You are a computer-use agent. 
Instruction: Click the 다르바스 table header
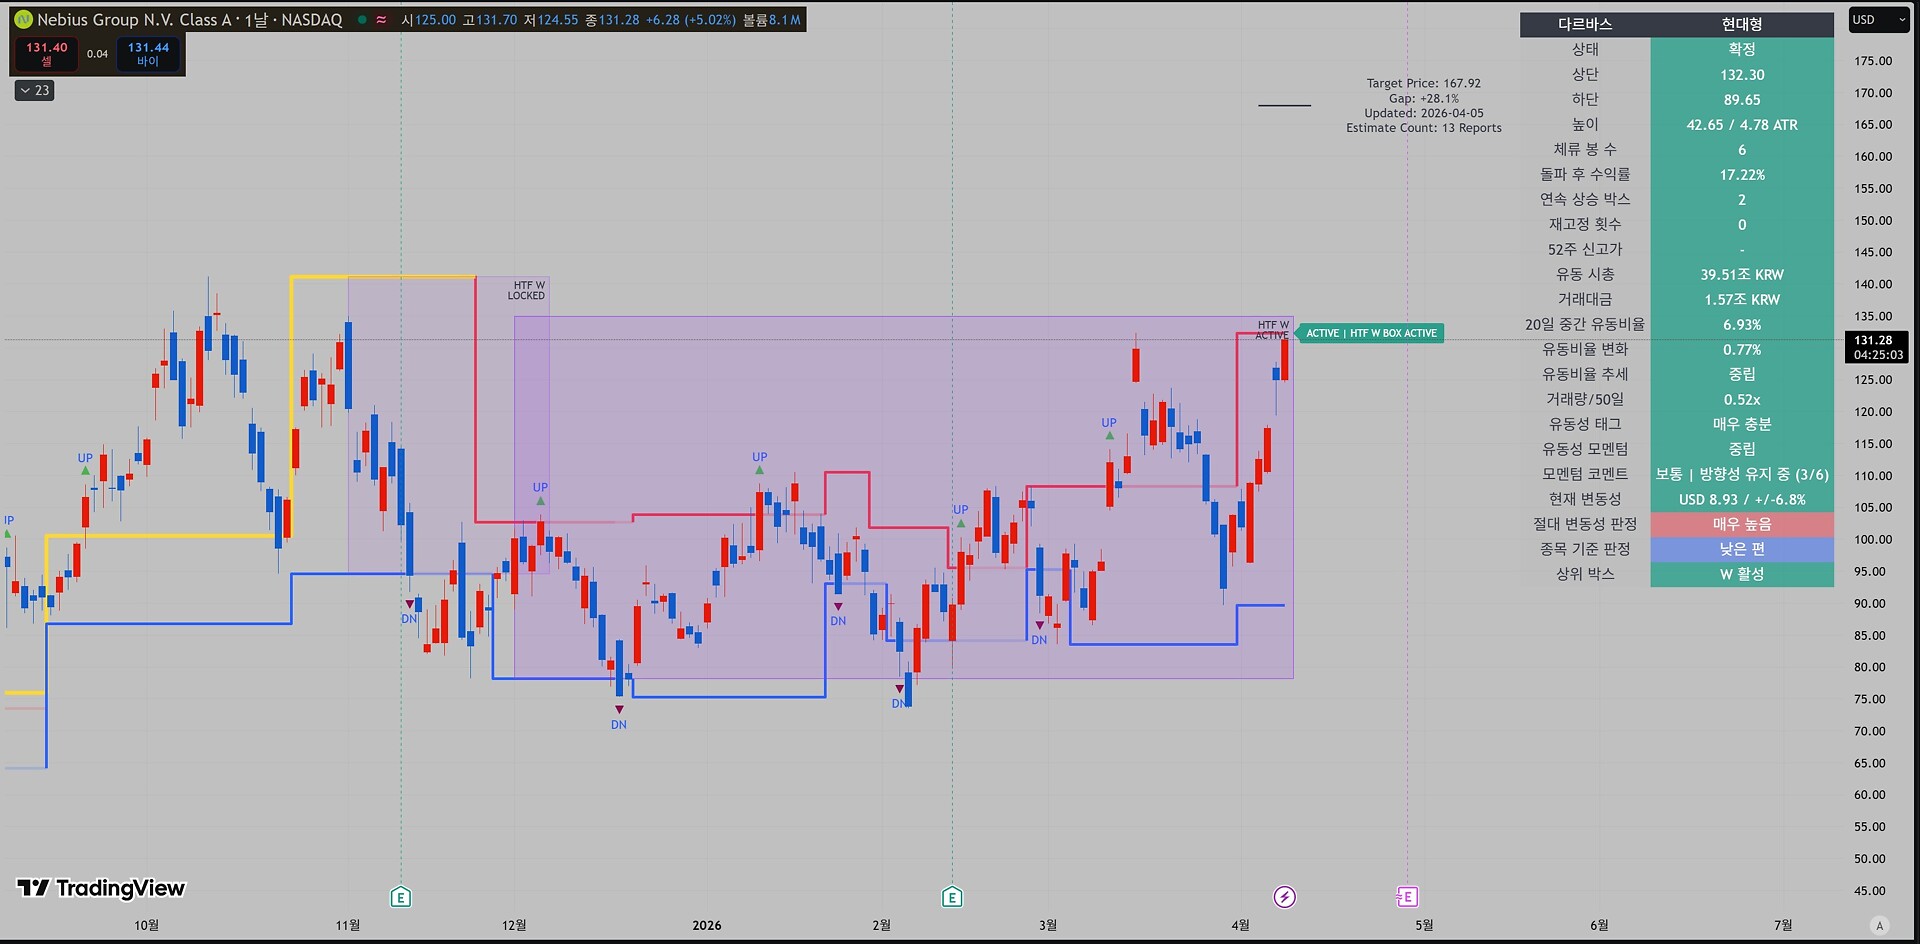[1585, 24]
